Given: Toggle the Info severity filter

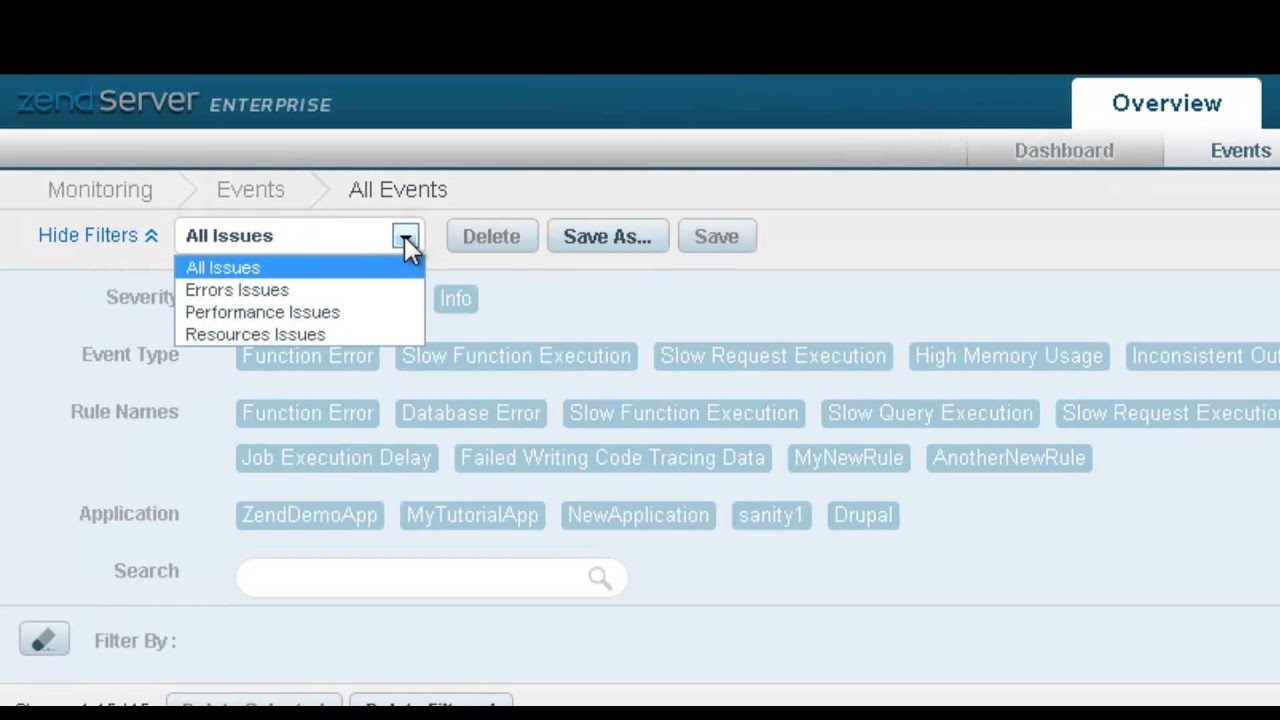Looking at the screenshot, I should pyautogui.click(x=455, y=298).
